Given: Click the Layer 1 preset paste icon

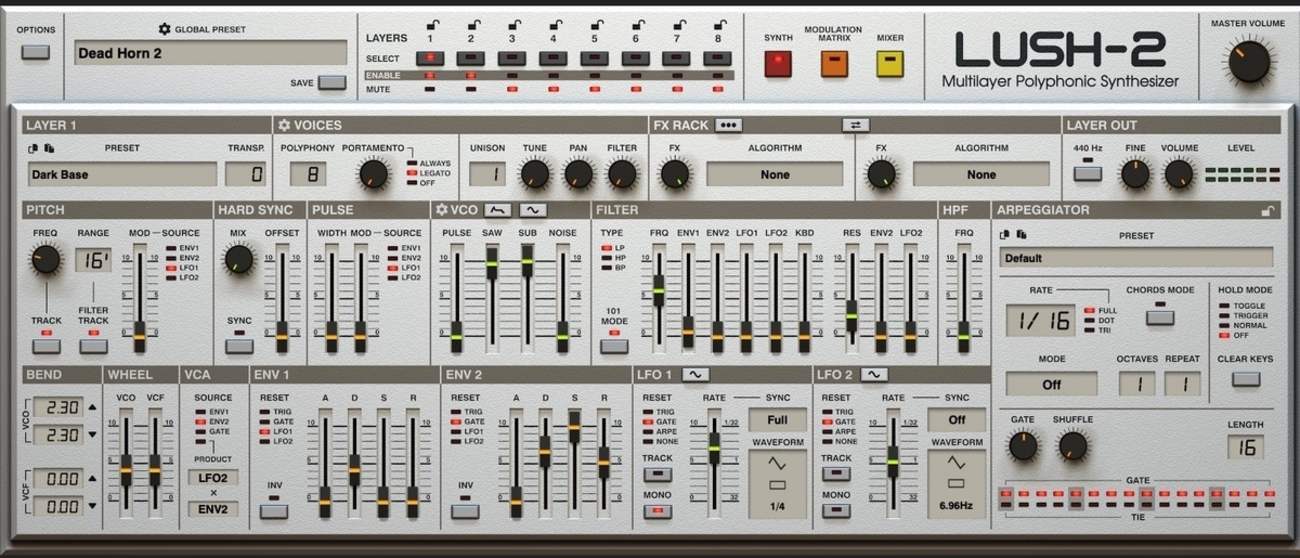Looking at the screenshot, I should point(48,149).
